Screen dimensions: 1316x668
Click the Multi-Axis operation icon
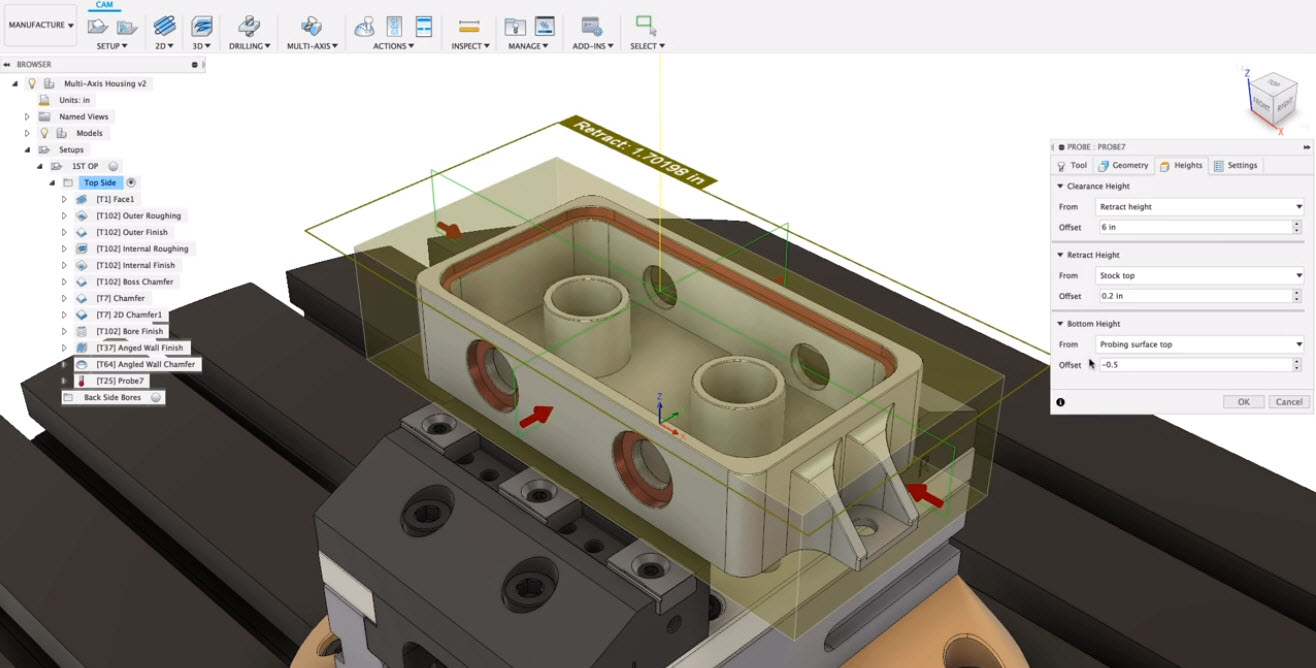tap(312, 26)
